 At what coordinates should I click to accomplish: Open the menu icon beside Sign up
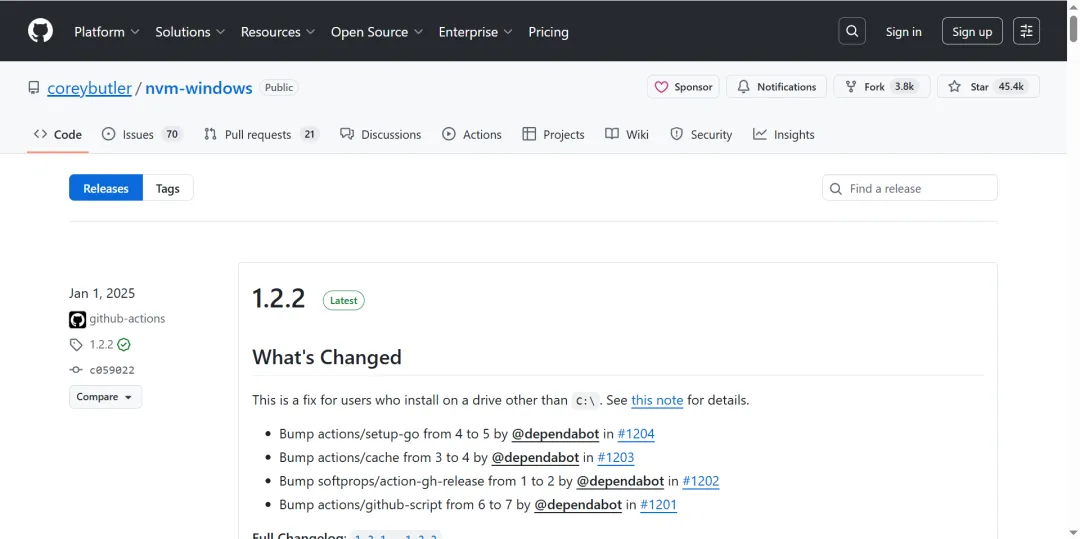[x=1026, y=31]
